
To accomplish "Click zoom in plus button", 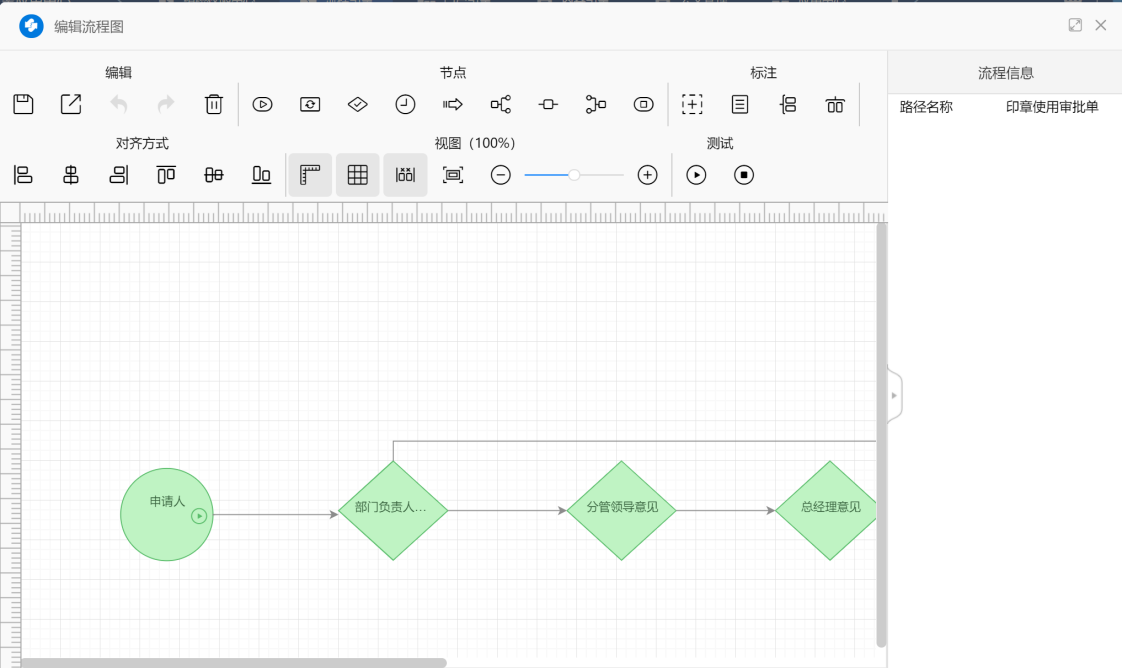I will (648, 175).
